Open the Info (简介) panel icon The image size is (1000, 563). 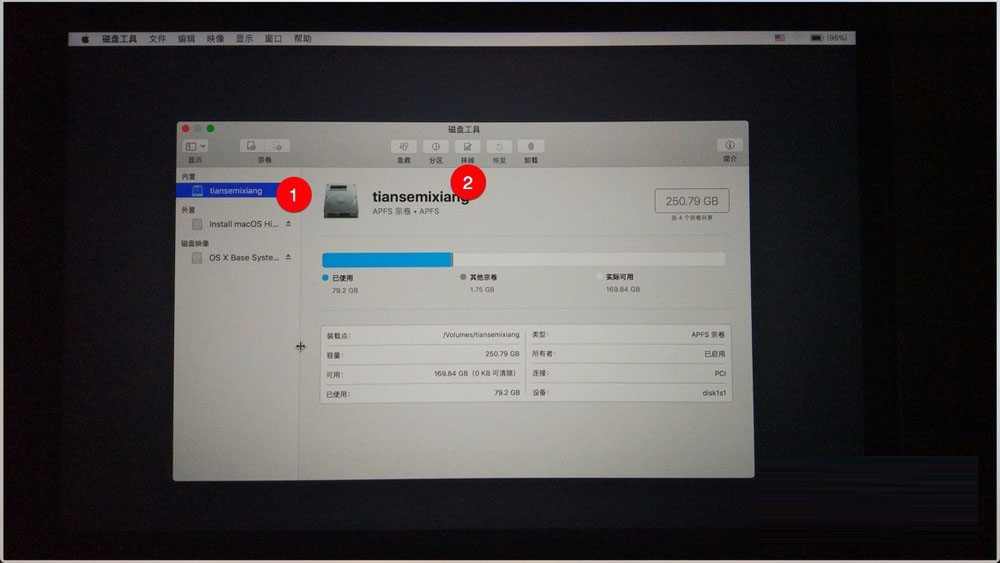pos(730,146)
